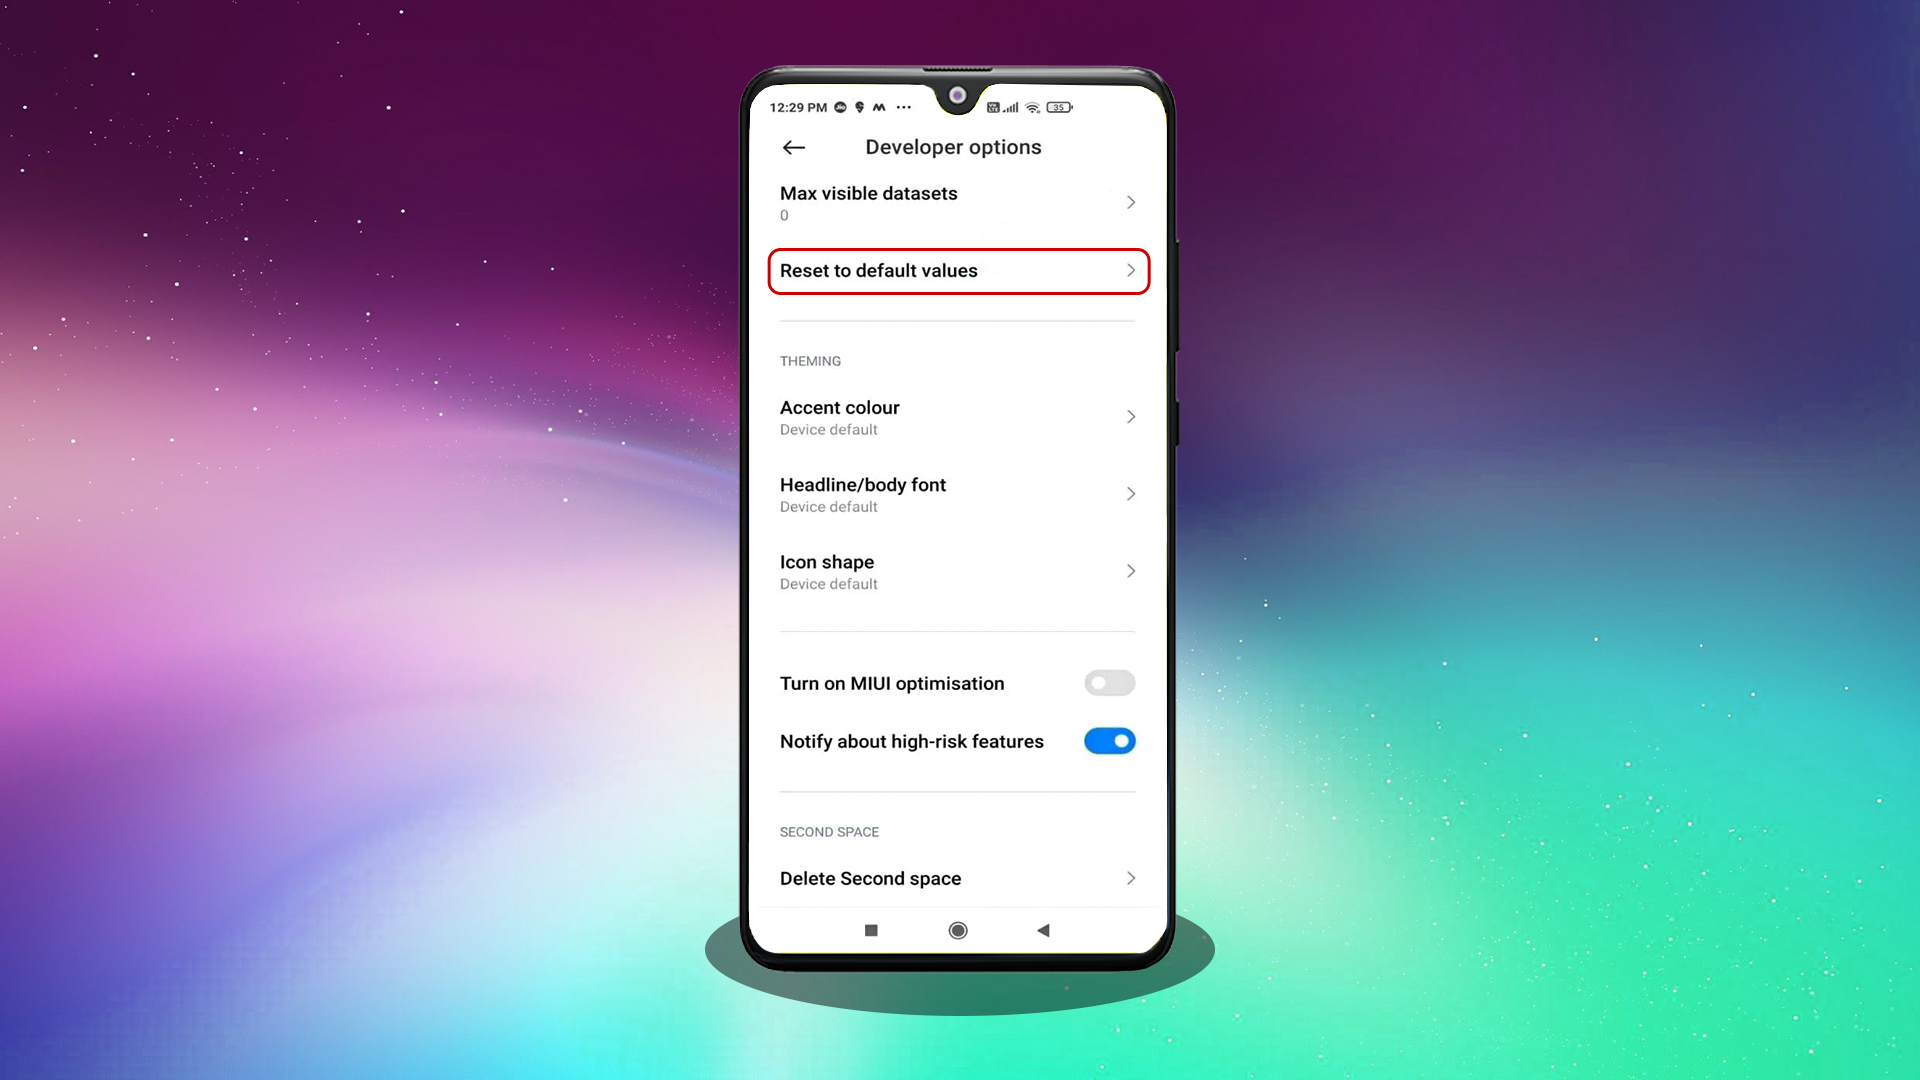Enable Turn on MIUI optimisation
The width and height of the screenshot is (1920, 1080).
(1110, 683)
